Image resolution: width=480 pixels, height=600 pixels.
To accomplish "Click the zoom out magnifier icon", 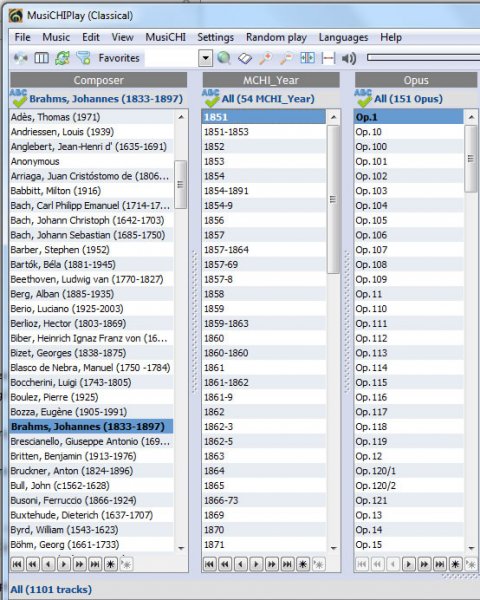I will (286, 58).
